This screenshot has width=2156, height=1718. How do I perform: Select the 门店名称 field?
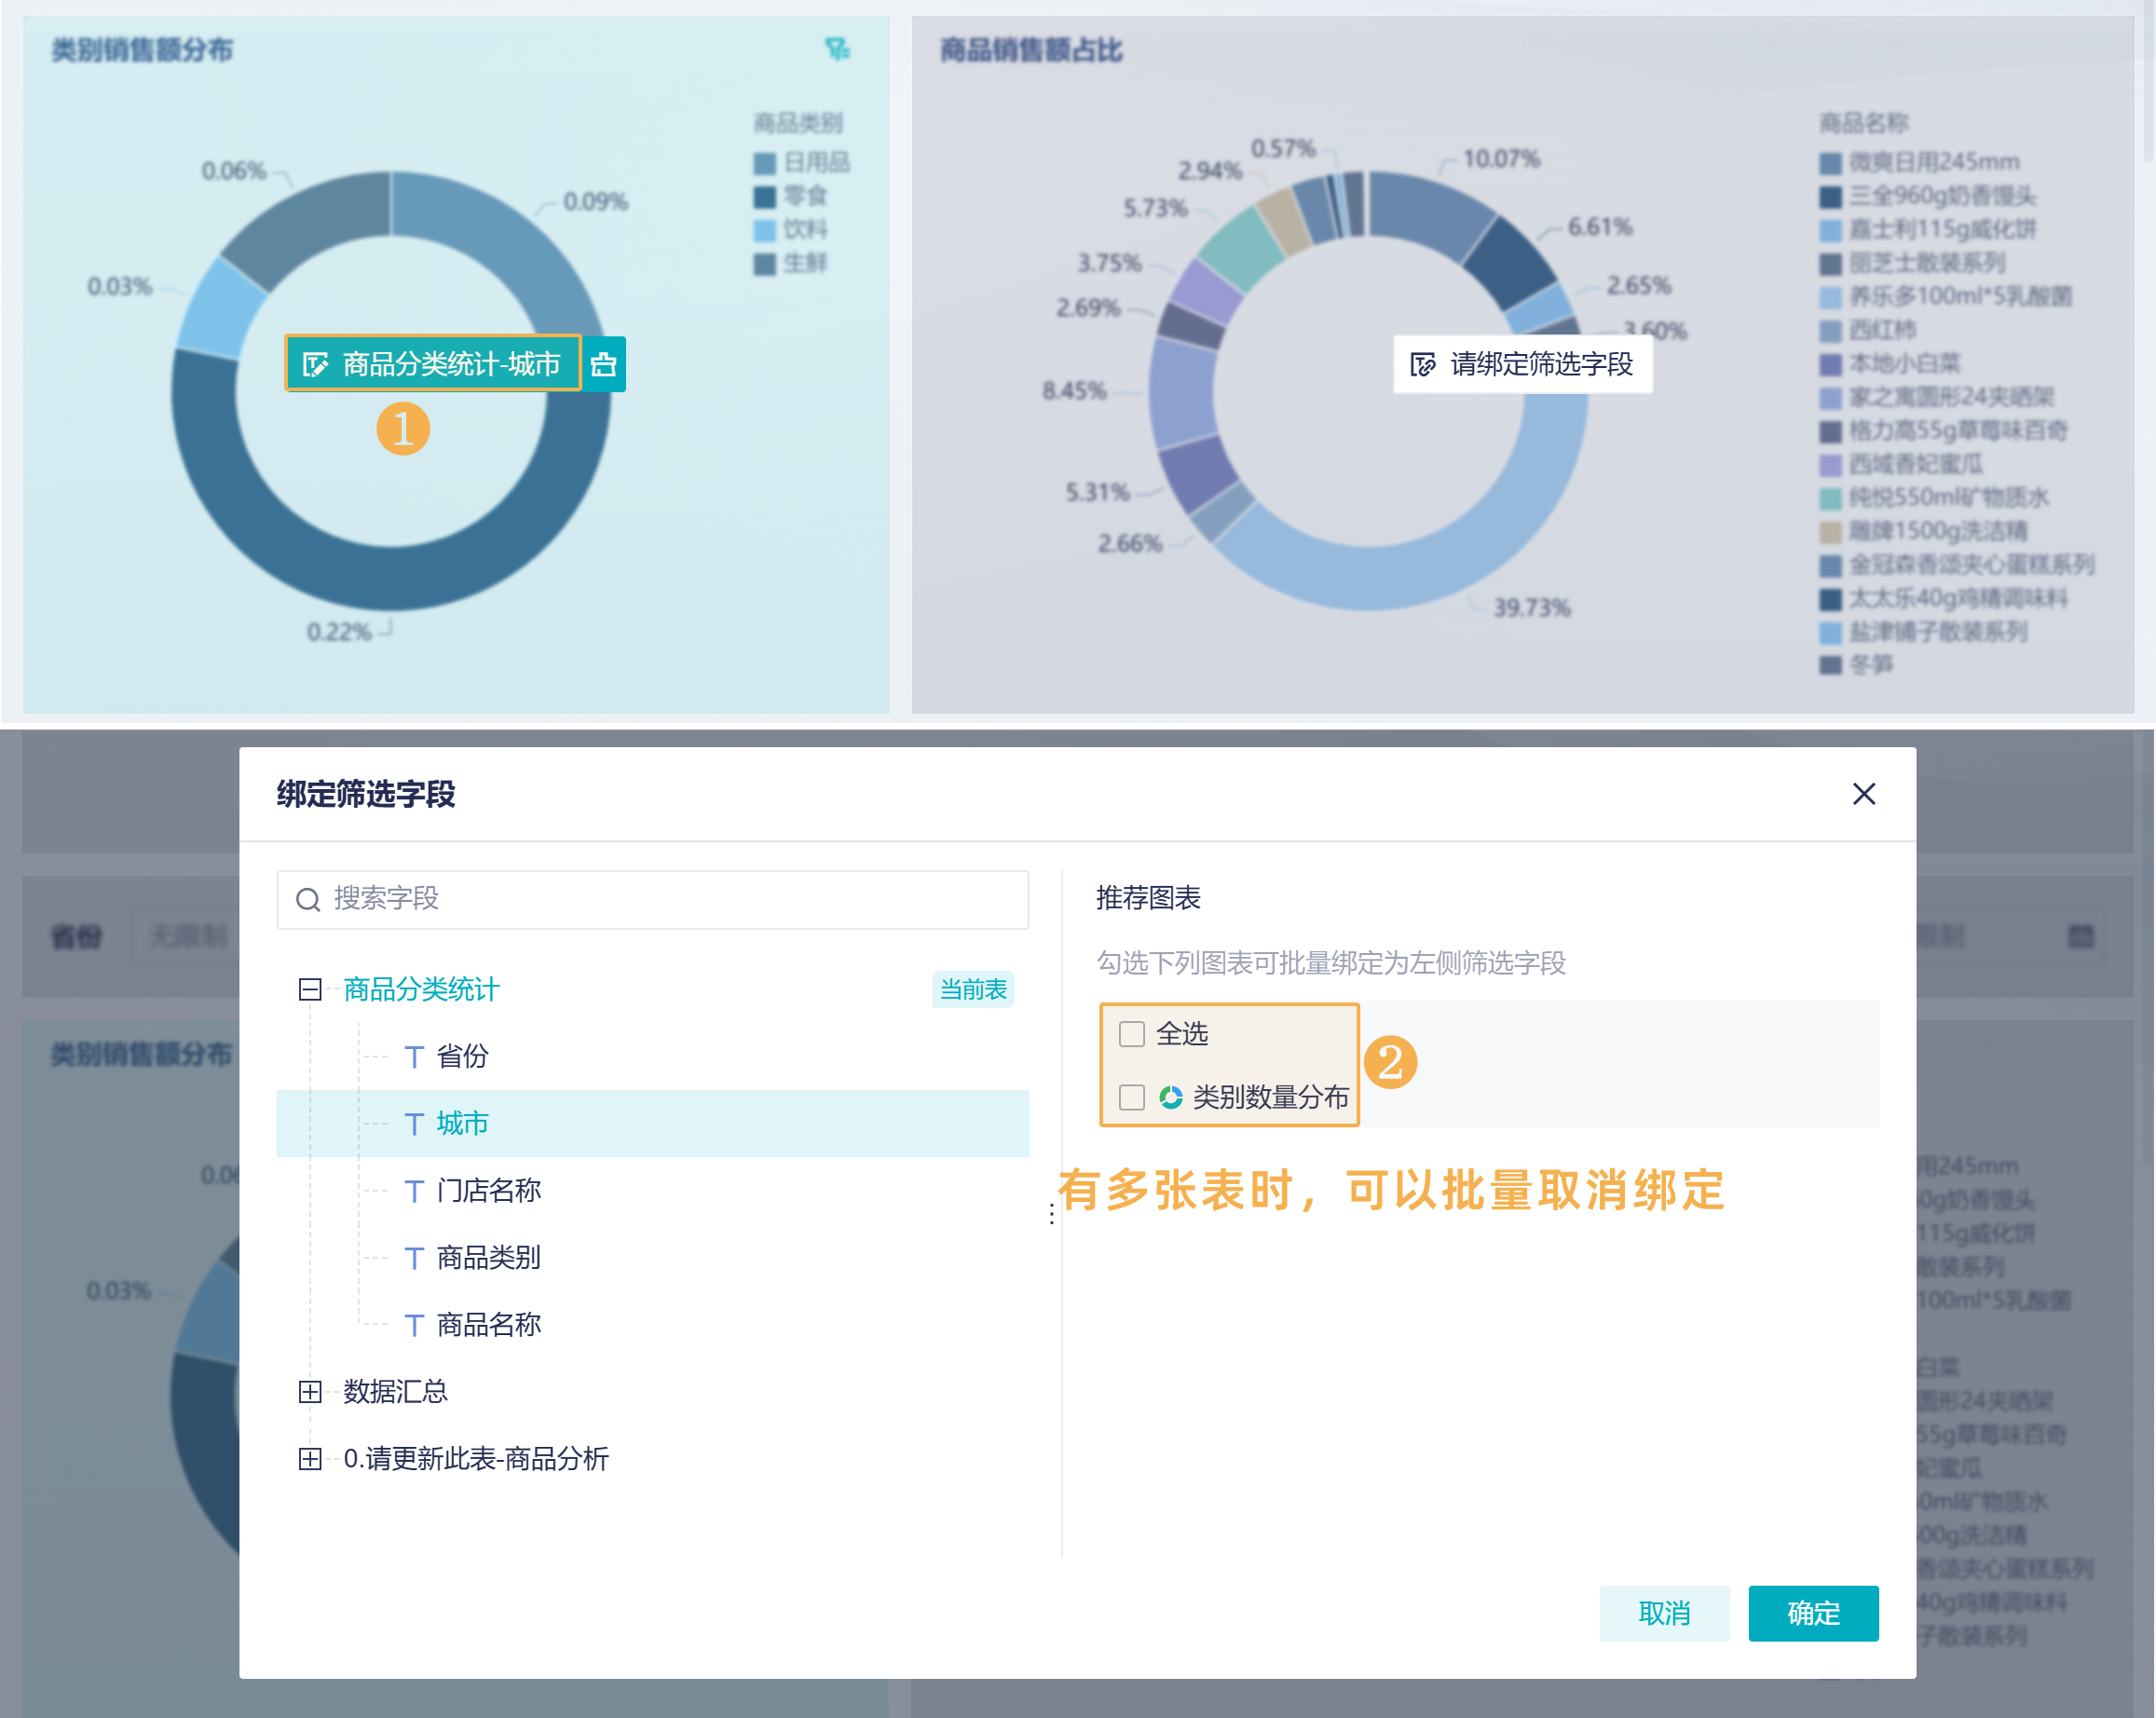(488, 1190)
